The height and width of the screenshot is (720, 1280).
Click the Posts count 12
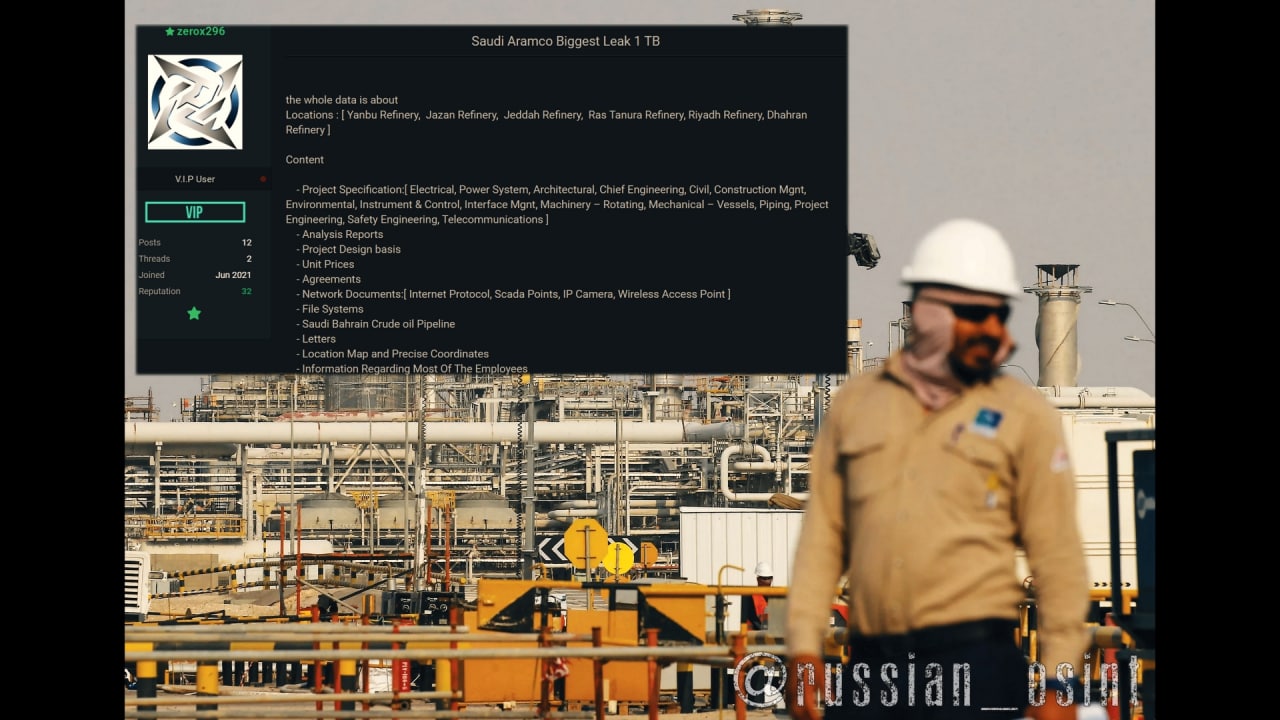point(246,242)
